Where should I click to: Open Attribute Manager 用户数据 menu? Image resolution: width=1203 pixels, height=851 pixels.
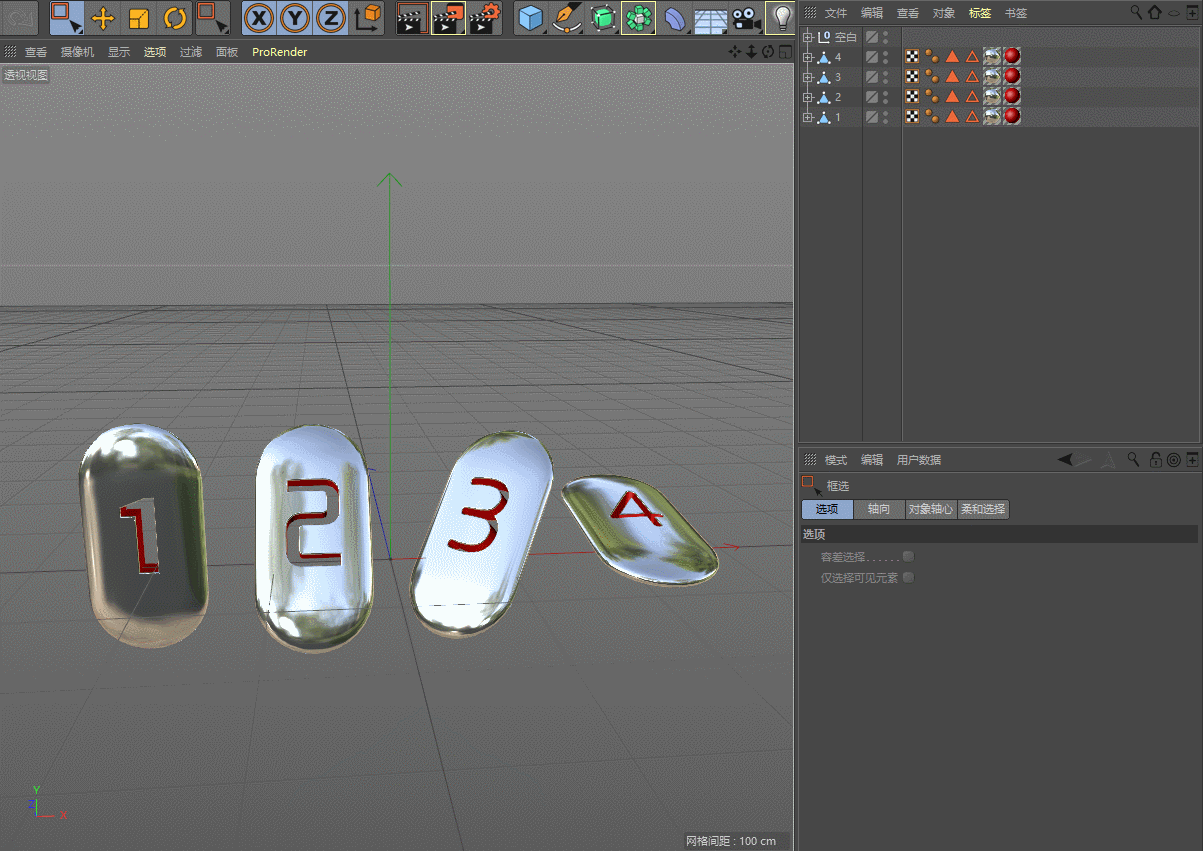919,460
